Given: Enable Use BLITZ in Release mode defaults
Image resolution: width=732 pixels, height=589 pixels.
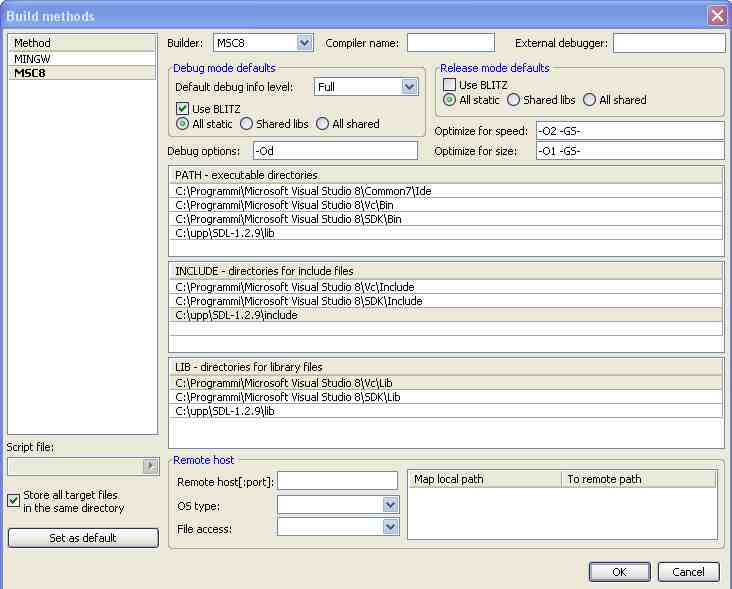Looking at the screenshot, I should pos(450,85).
